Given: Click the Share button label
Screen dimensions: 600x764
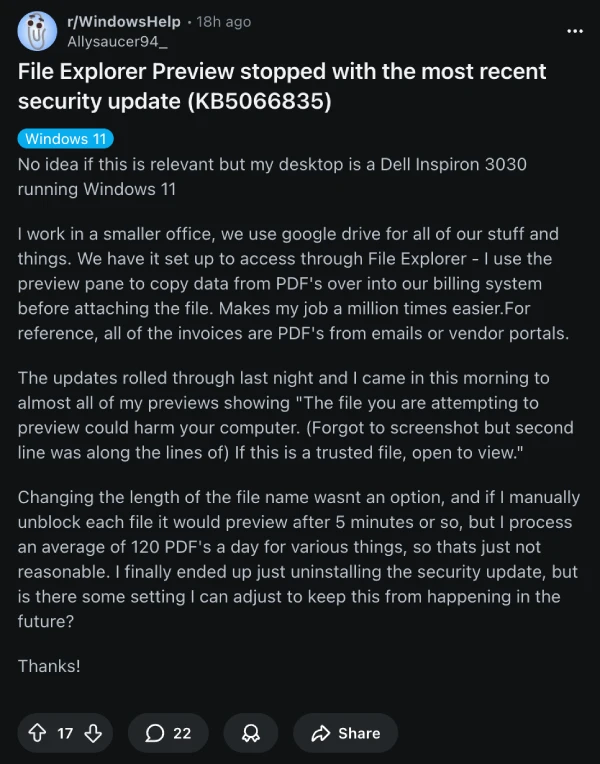Looking at the screenshot, I should click(358, 733).
